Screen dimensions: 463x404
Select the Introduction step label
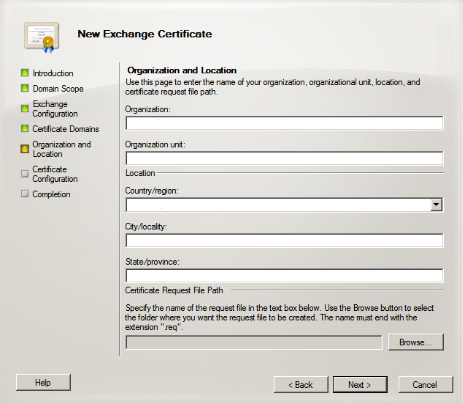click(x=53, y=73)
